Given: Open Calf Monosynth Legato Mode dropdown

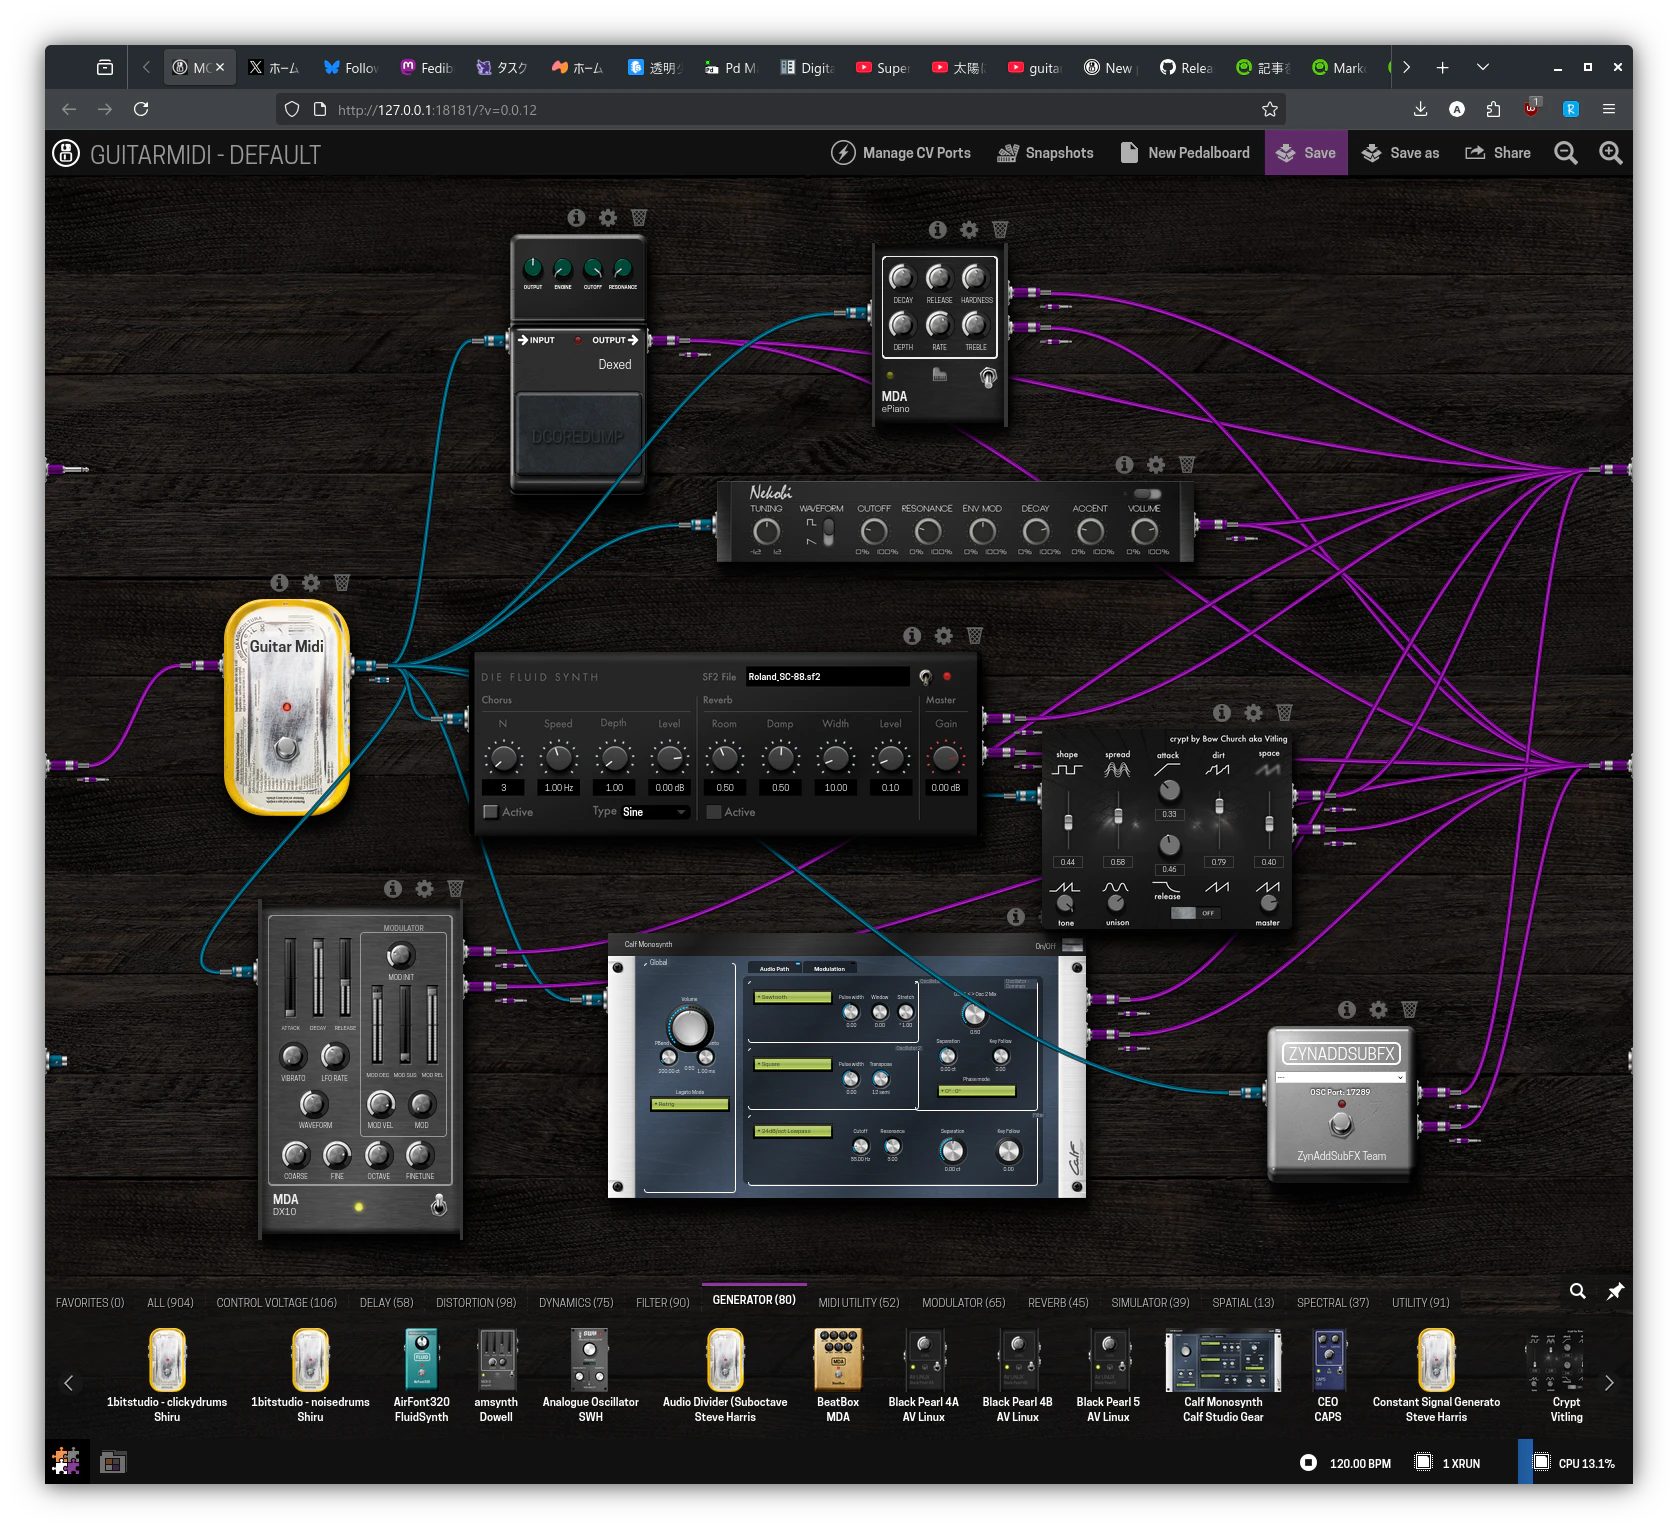Looking at the screenshot, I should (x=690, y=1104).
